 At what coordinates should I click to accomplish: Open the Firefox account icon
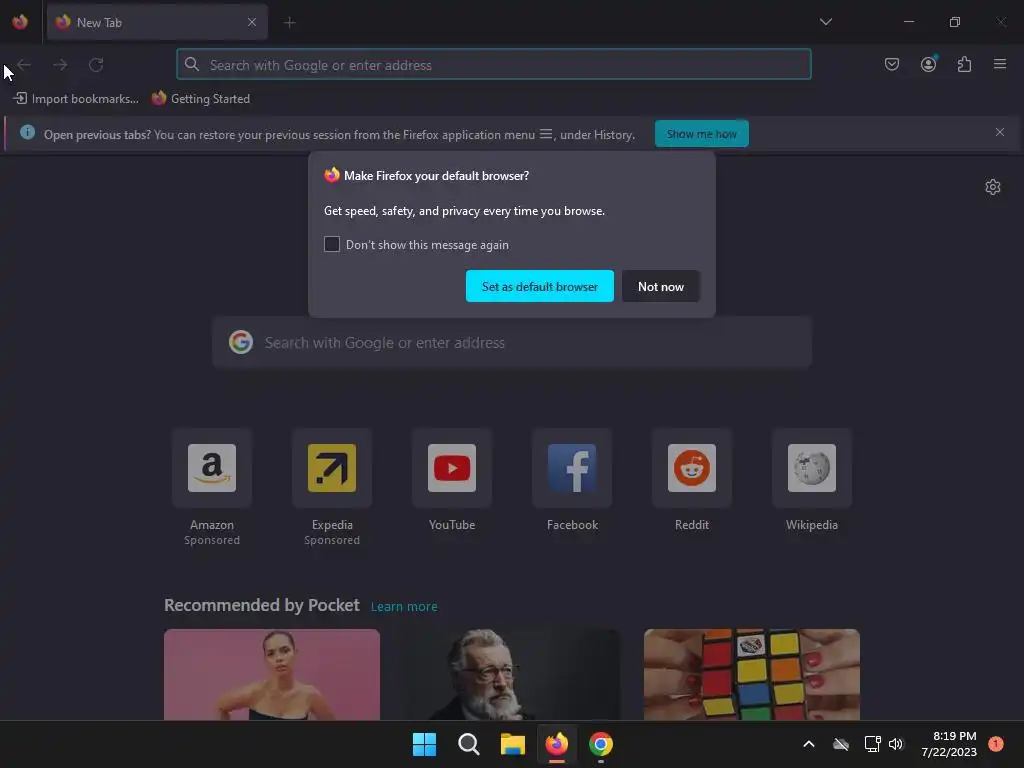tap(928, 64)
